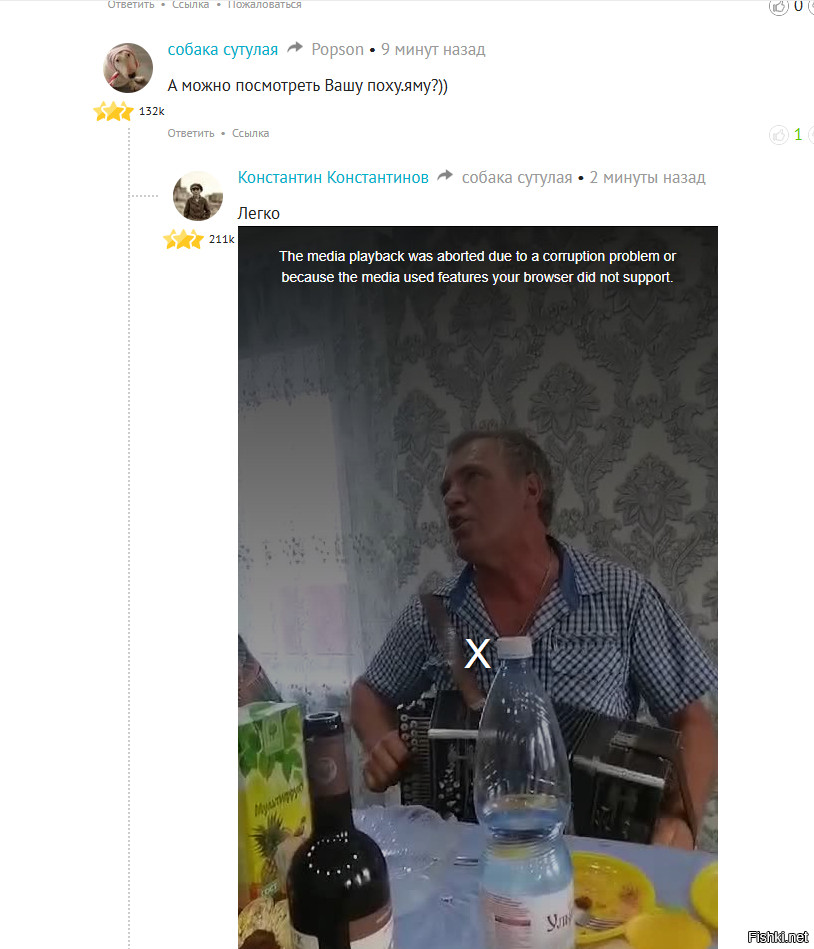Click the like count 1 on comment
The height and width of the screenshot is (949, 814).
tap(798, 134)
